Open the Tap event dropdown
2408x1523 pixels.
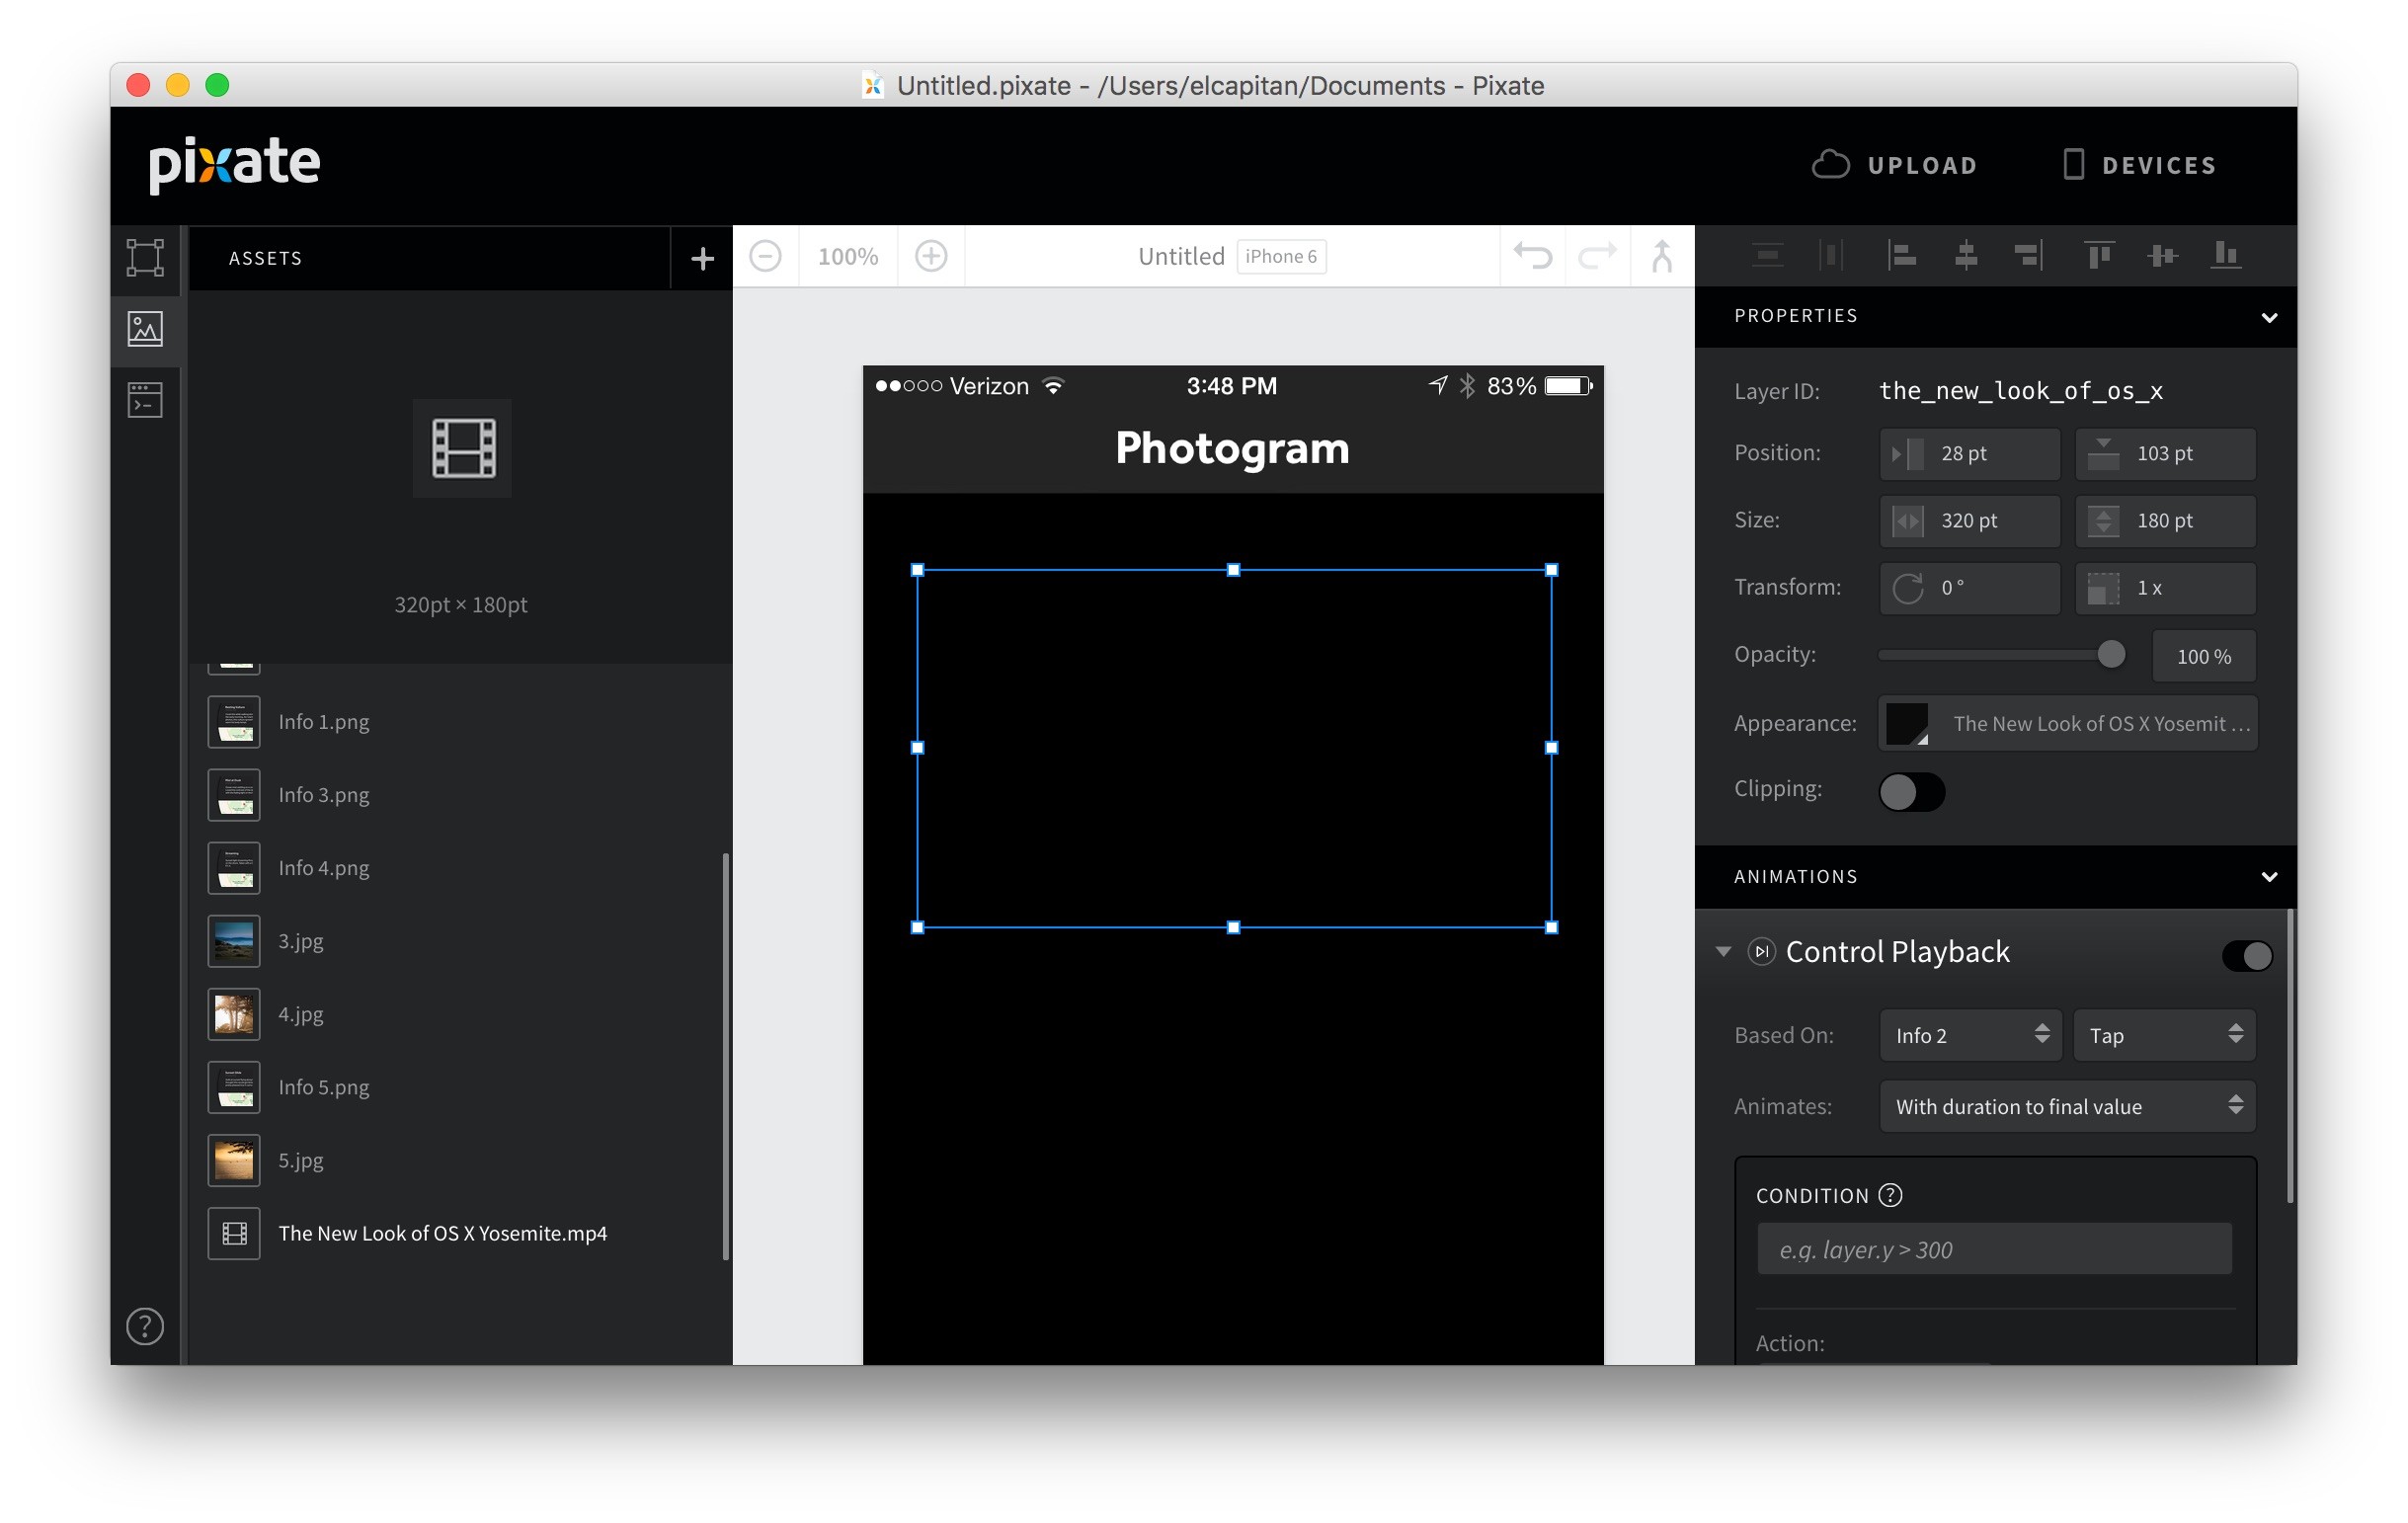point(2165,1035)
